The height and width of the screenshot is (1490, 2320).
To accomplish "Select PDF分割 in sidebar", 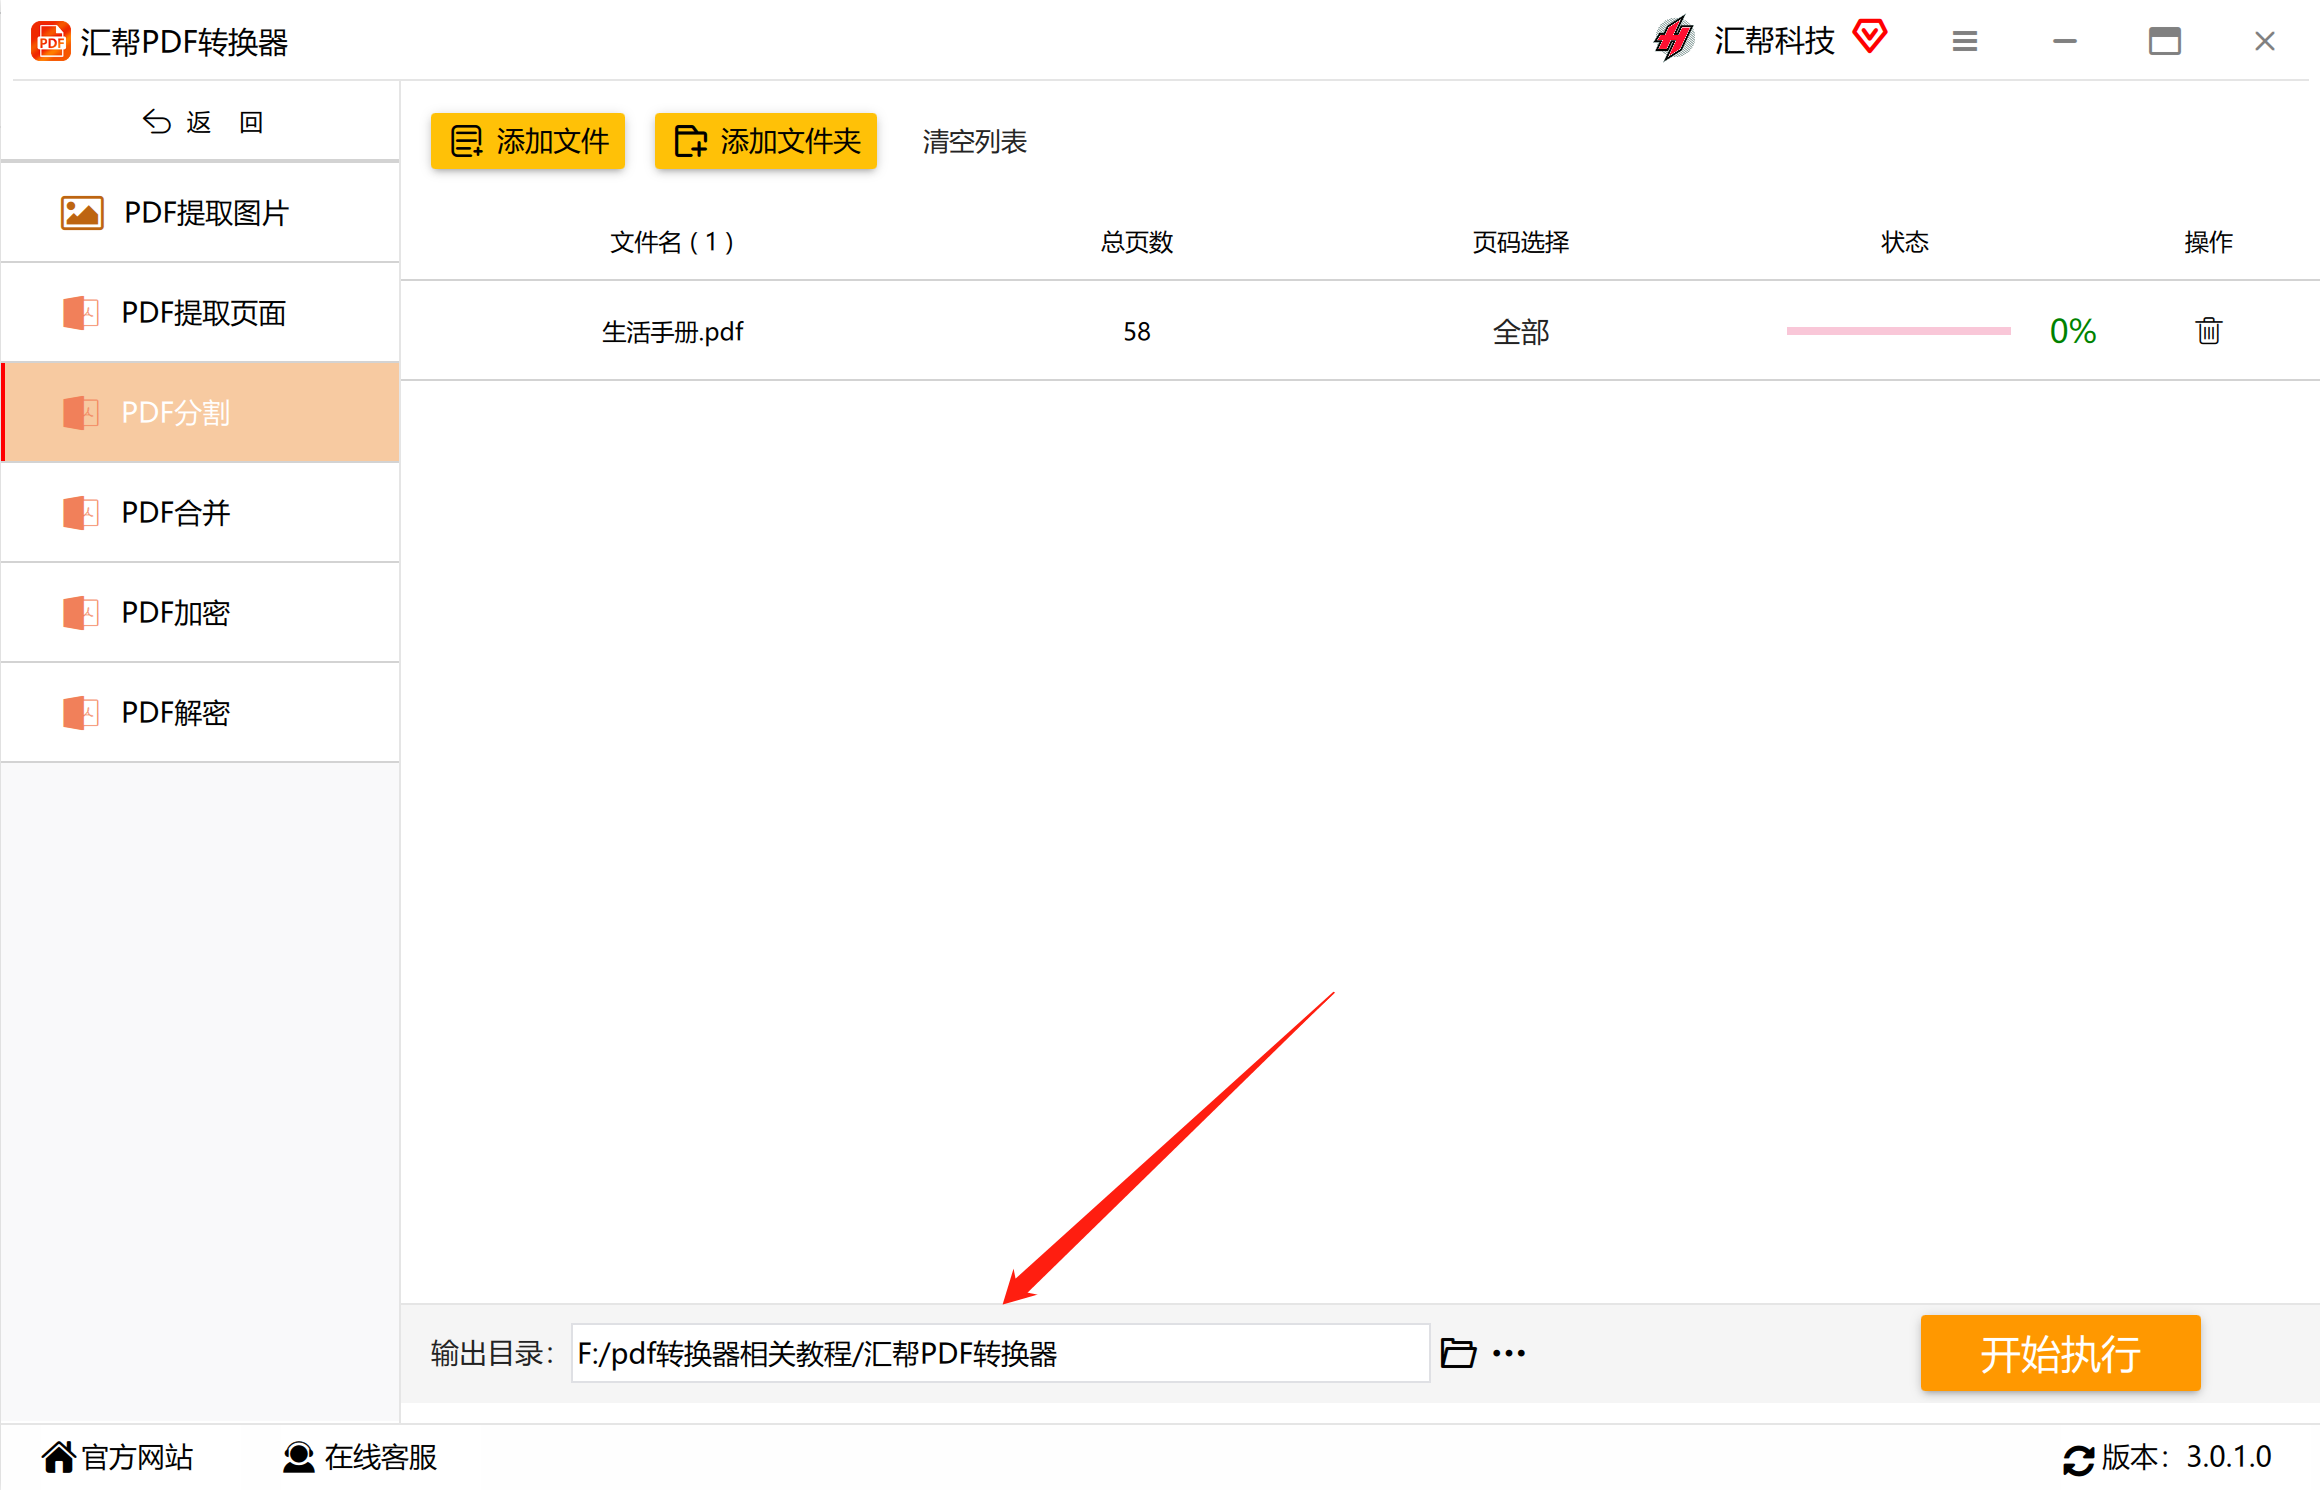I will [x=201, y=413].
